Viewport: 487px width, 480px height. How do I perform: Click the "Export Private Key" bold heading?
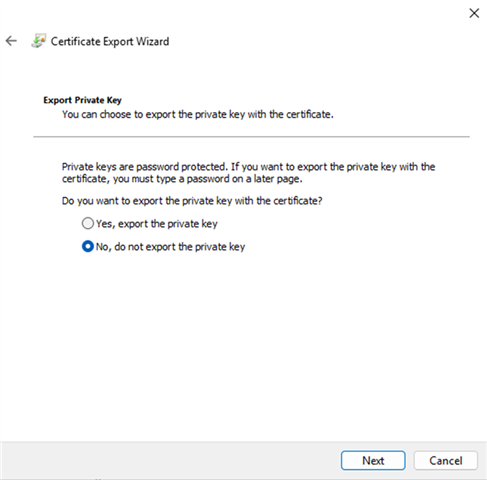[82, 100]
